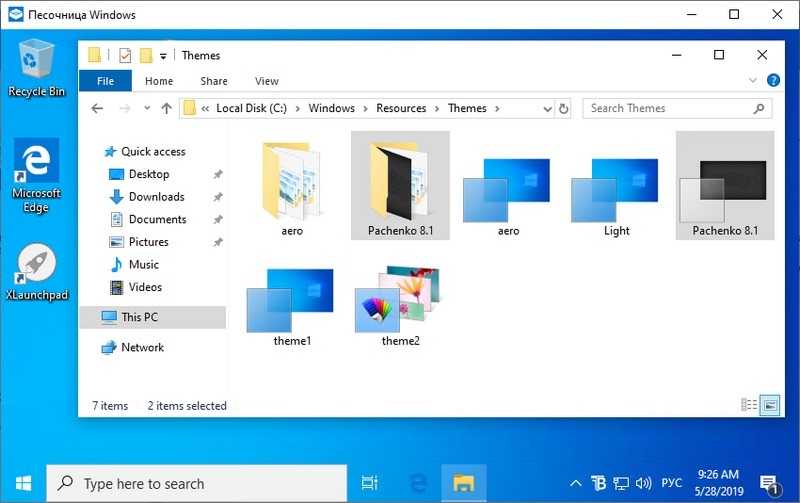Open the Action Center notifications icon
The height and width of the screenshot is (503, 800).
pyautogui.click(x=769, y=484)
